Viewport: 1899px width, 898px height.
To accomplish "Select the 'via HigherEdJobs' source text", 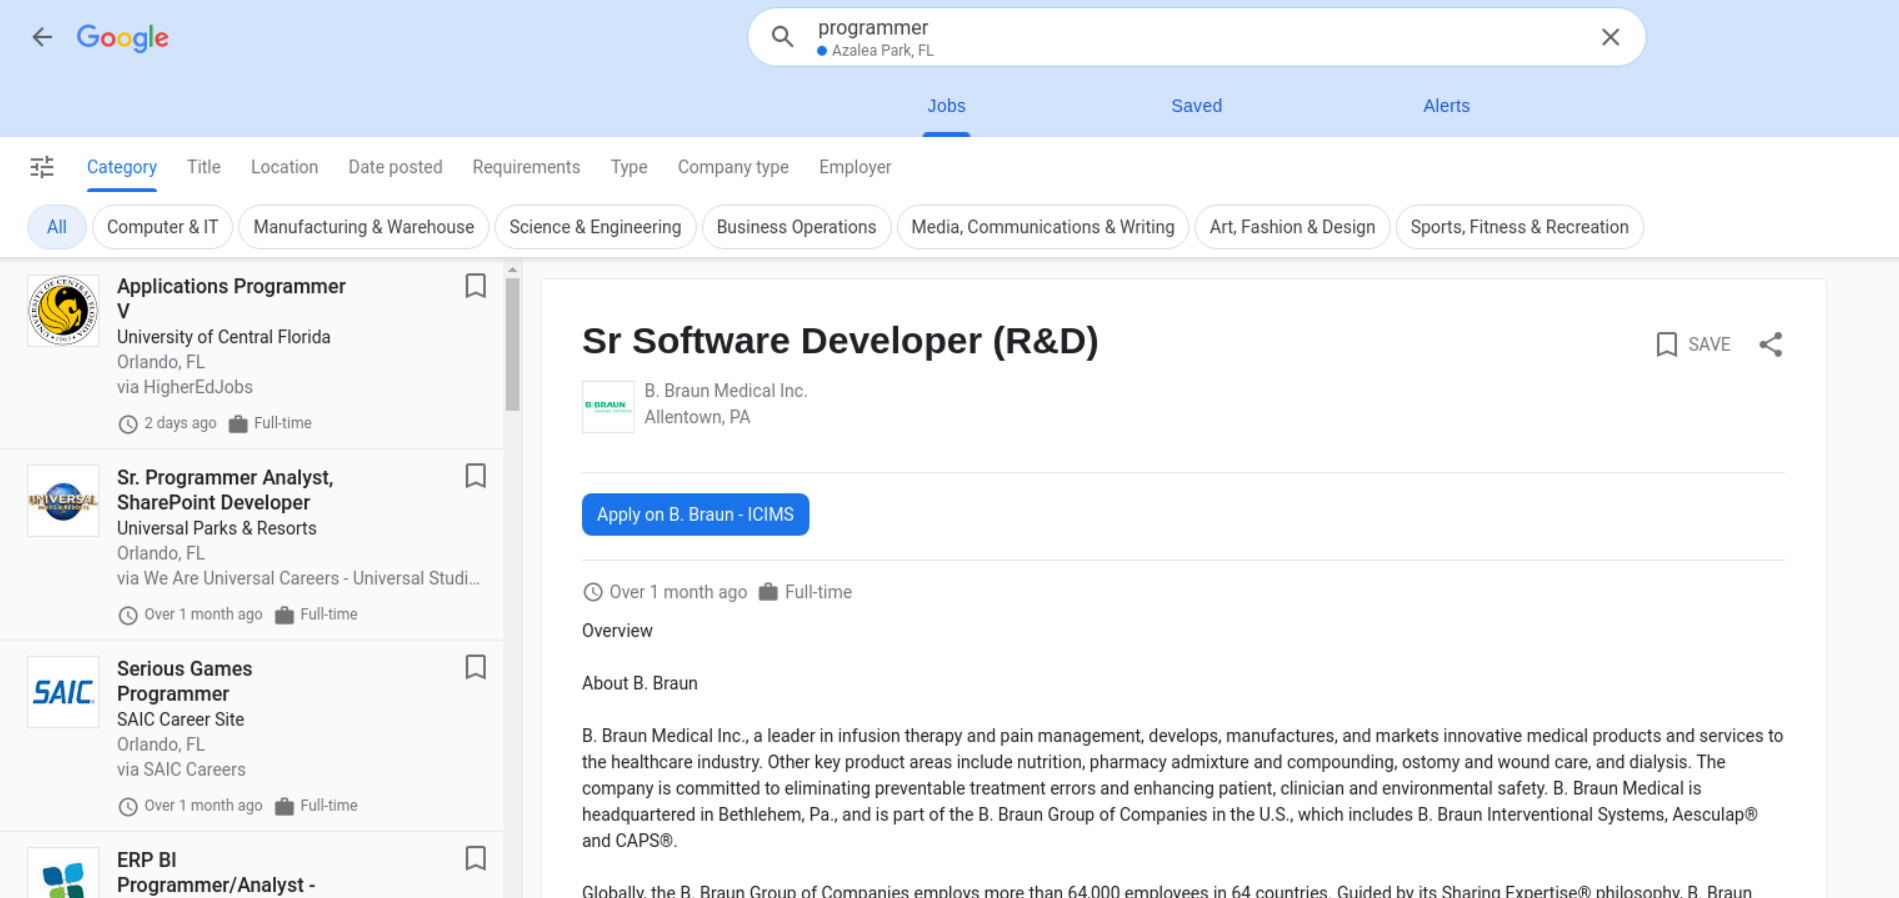I will [185, 387].
